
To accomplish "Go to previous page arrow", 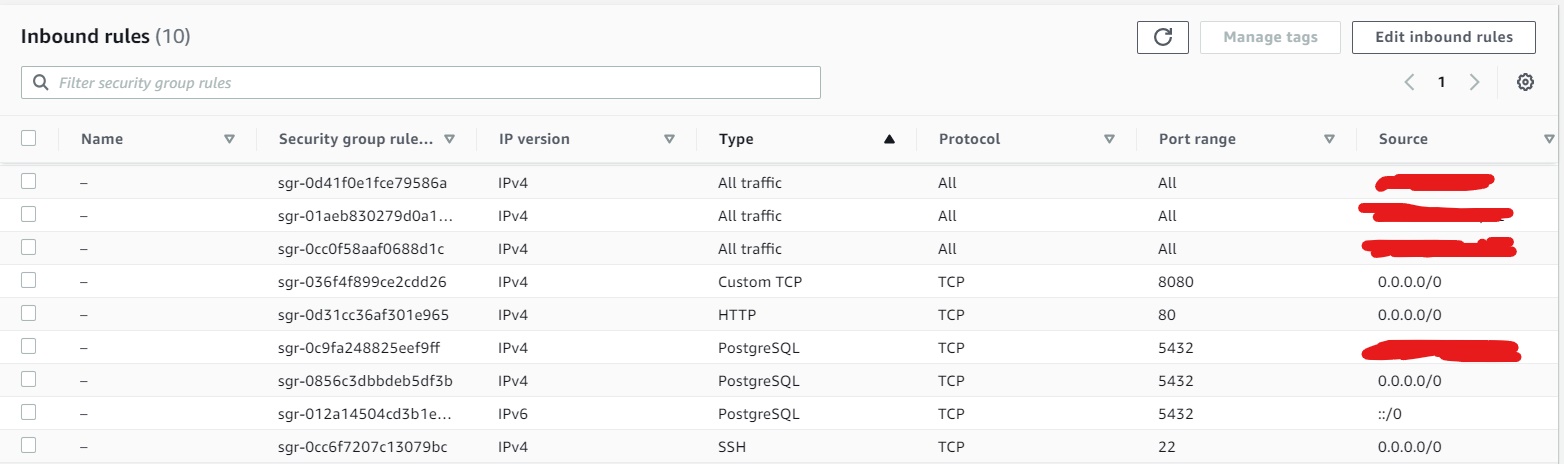I will [x=1409, y=82].
